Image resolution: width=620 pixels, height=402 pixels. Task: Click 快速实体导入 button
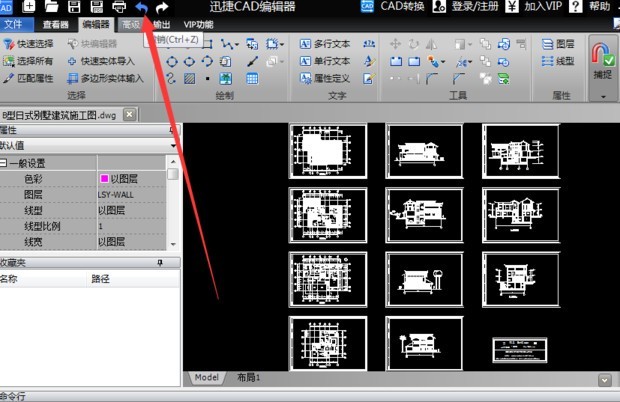[x=101, y=61]
